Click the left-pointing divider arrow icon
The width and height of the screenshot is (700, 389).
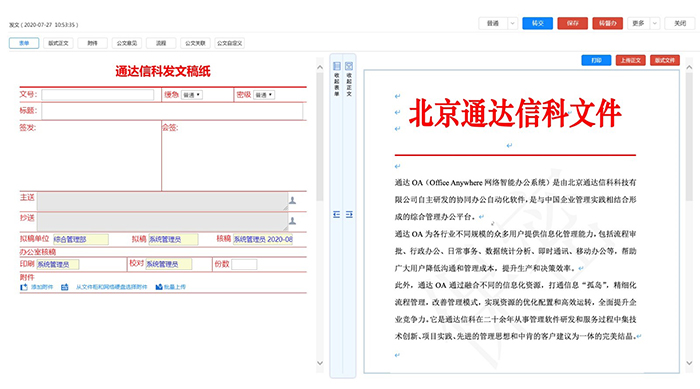(x=337, y=215)
